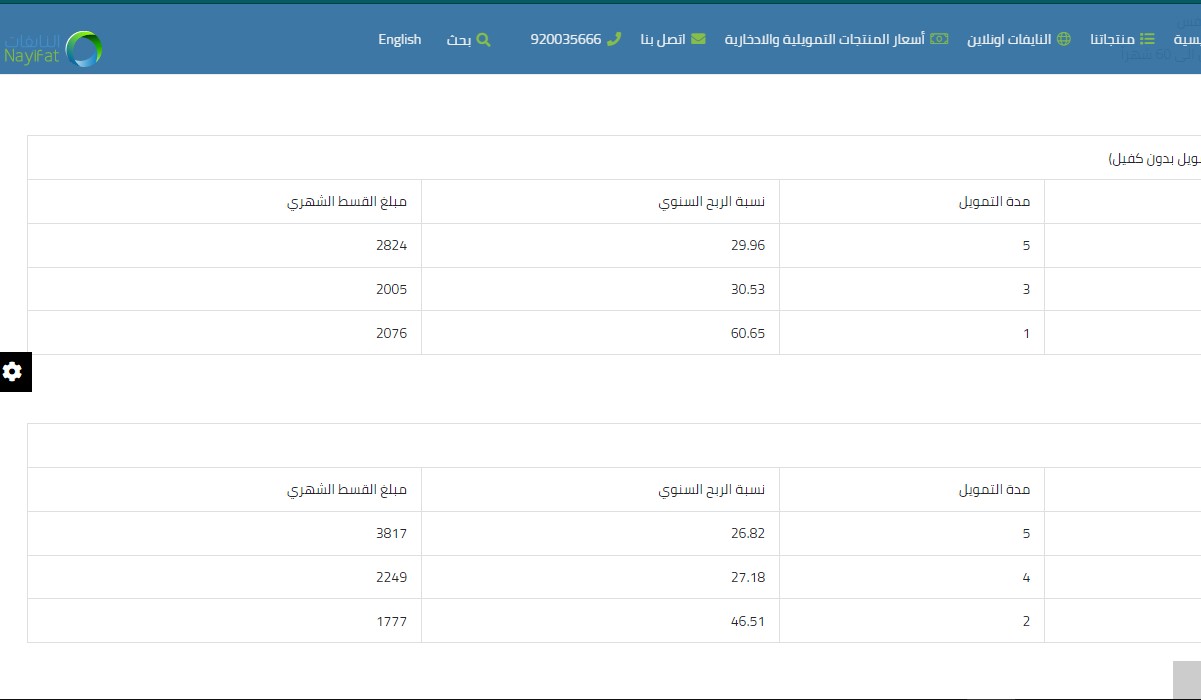Select term 5 in 29.96 row
This screenshot has height=700, width=1201.
point(1026,246)
